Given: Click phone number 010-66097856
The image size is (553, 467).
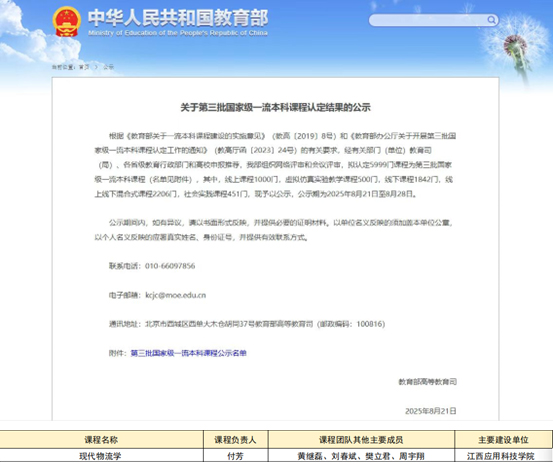Looking at the screenshot, I should point(170,266).
